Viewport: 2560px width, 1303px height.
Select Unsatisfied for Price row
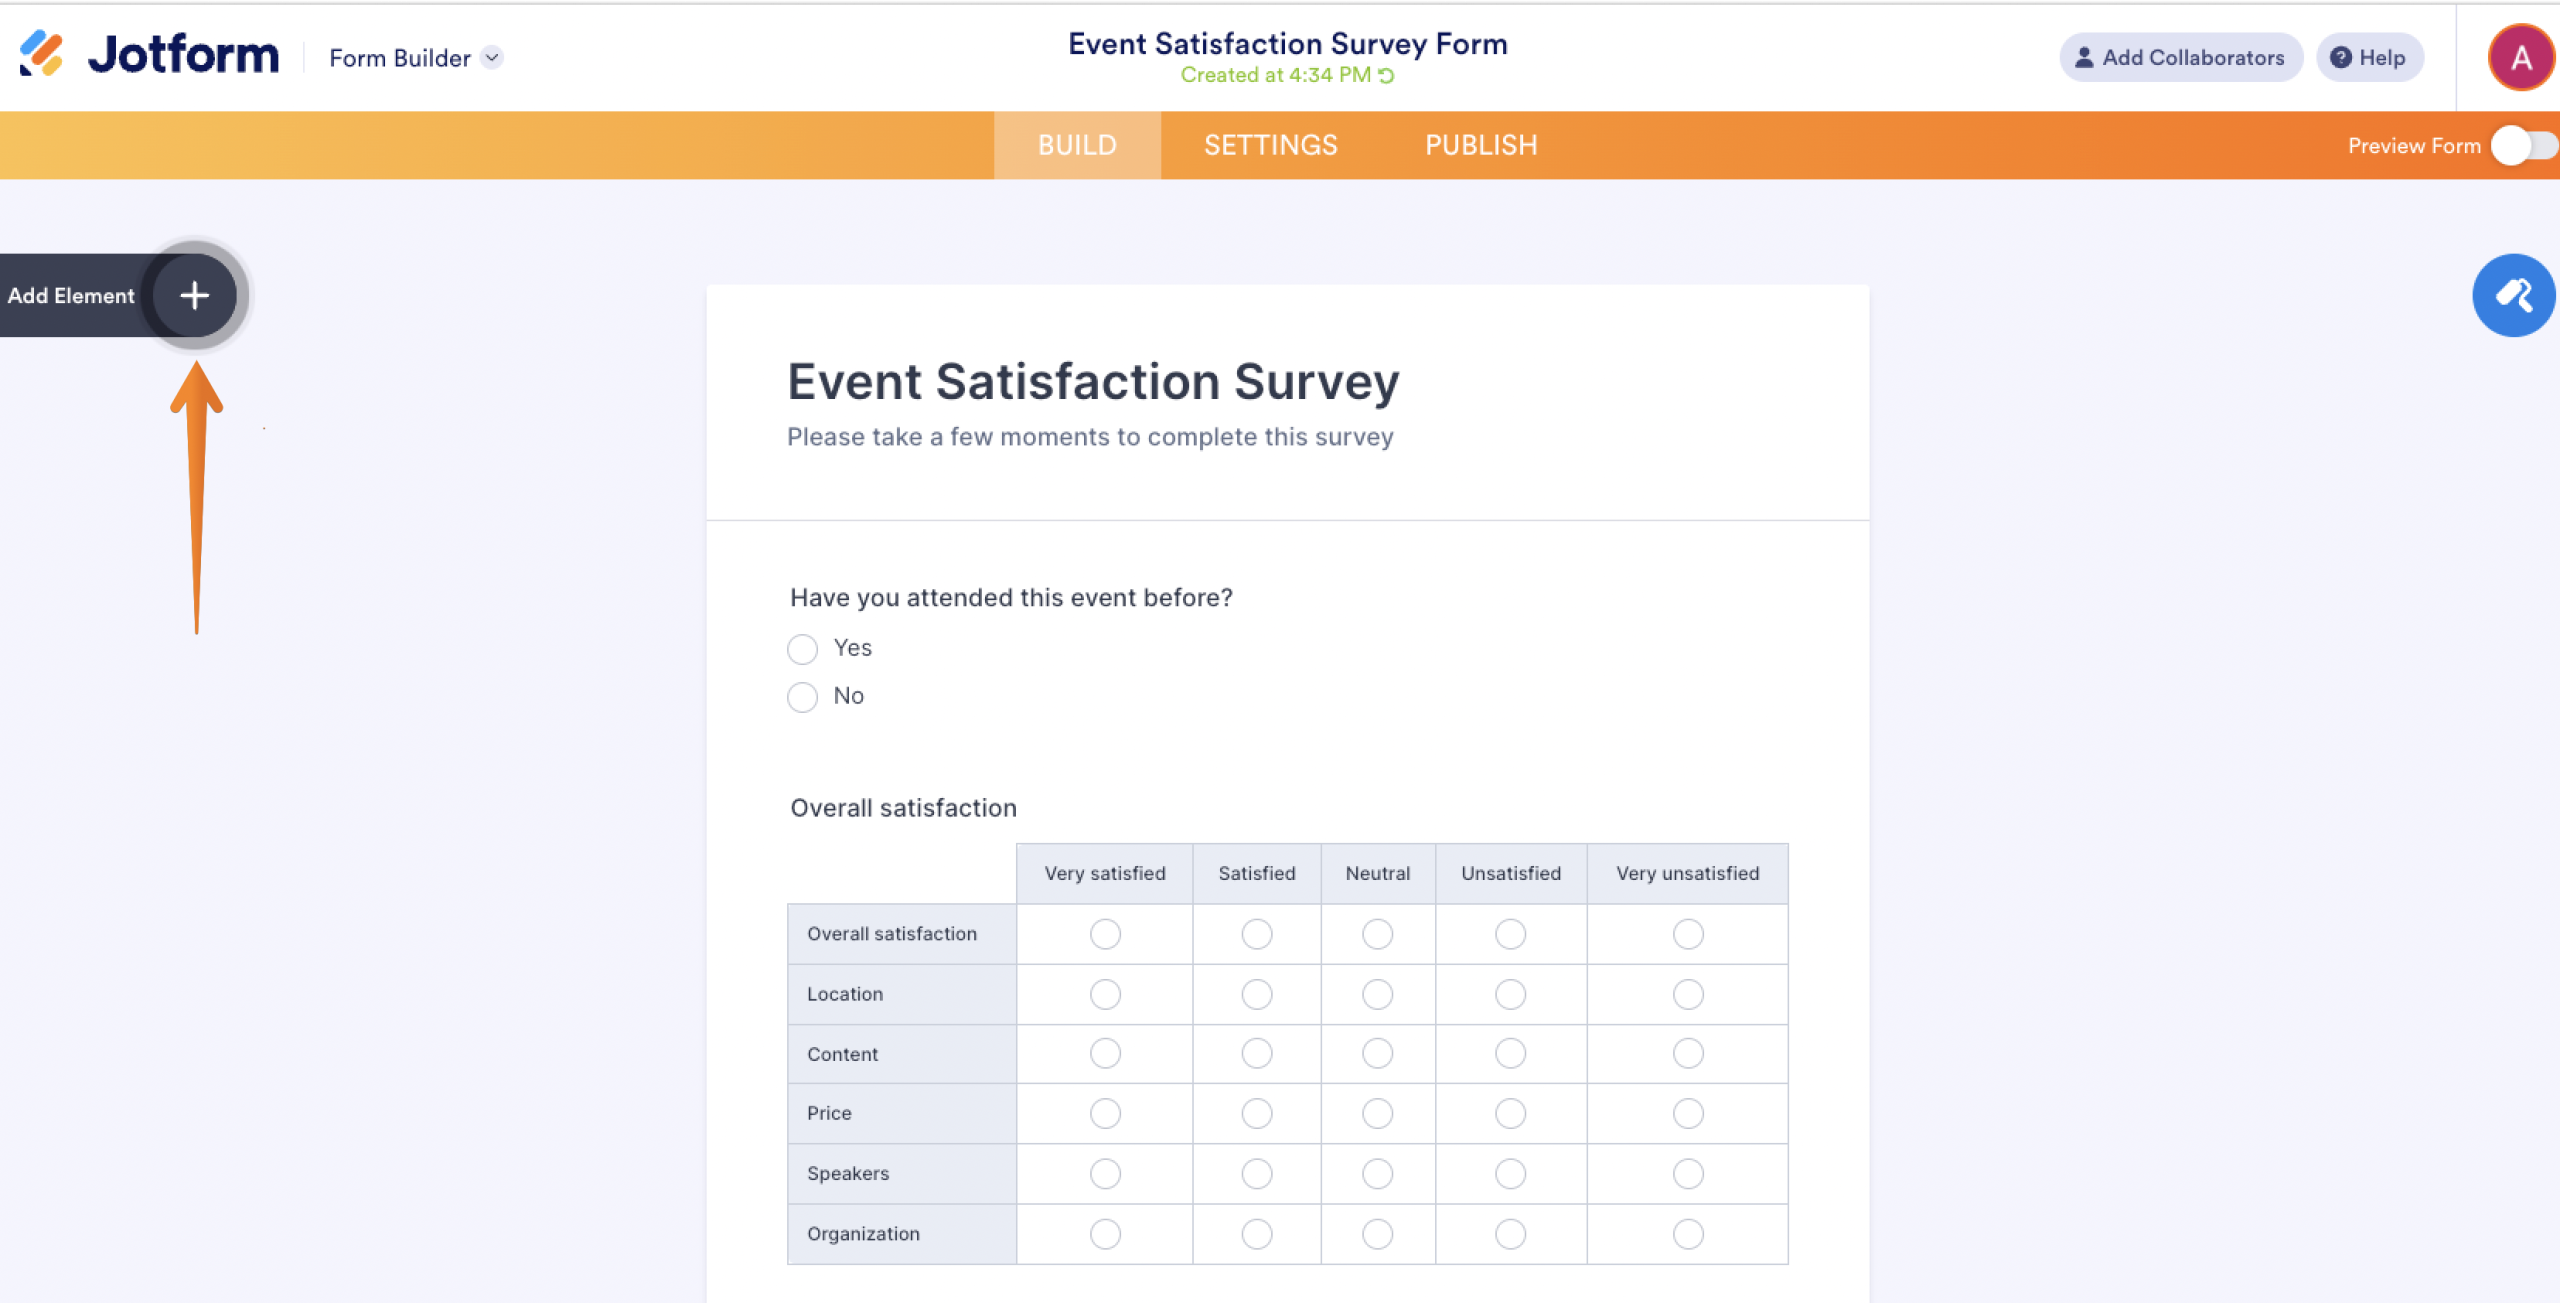(x=1511, y=1113)
